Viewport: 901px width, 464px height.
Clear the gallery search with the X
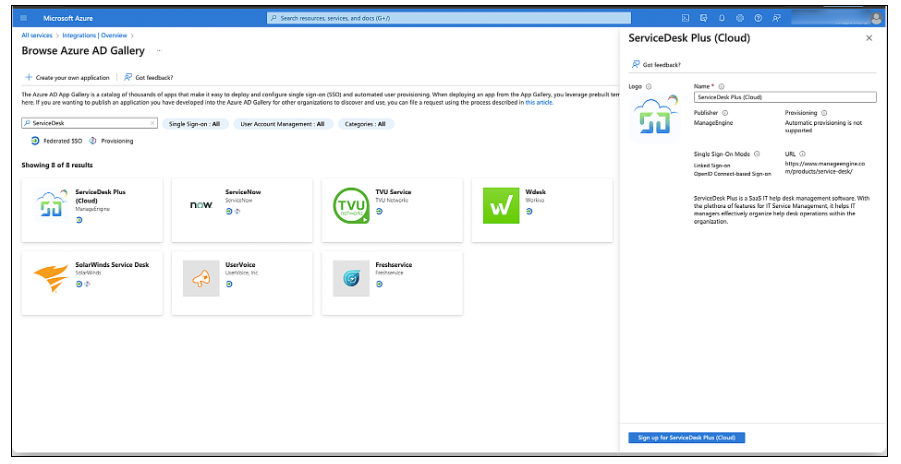[x=152, y=123]
